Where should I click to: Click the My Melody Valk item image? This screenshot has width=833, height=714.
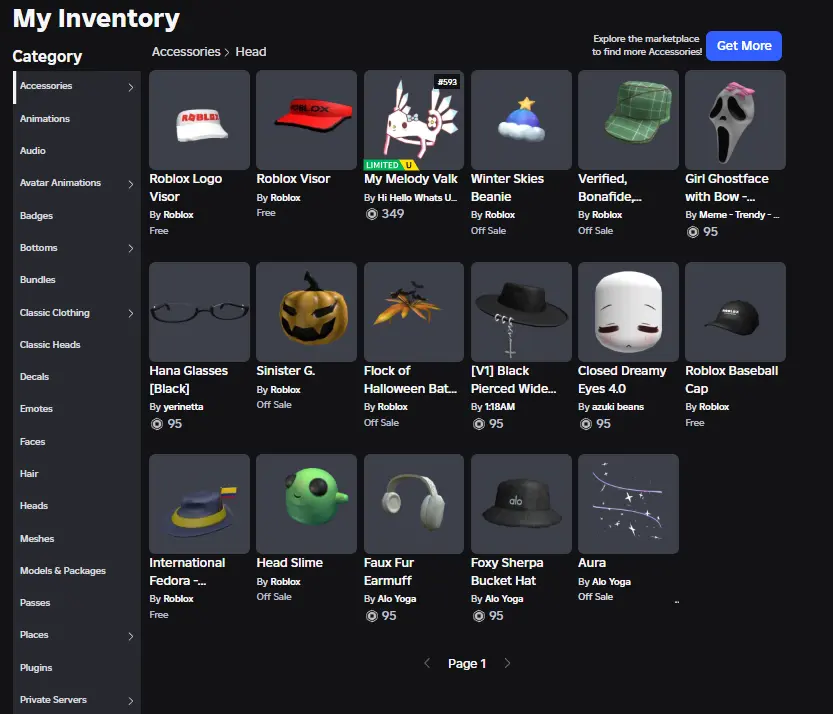[413, 120]
